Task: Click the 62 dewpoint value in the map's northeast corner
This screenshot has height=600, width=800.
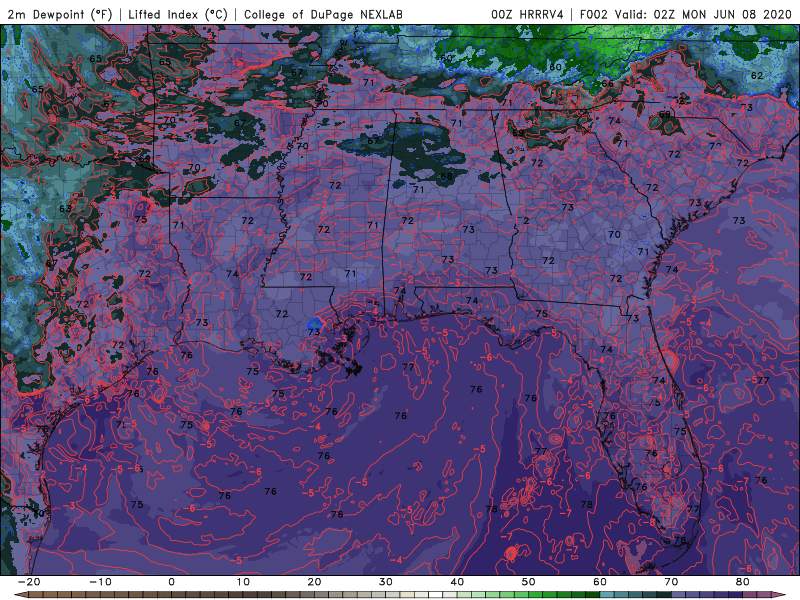Action: coord(757,76)
